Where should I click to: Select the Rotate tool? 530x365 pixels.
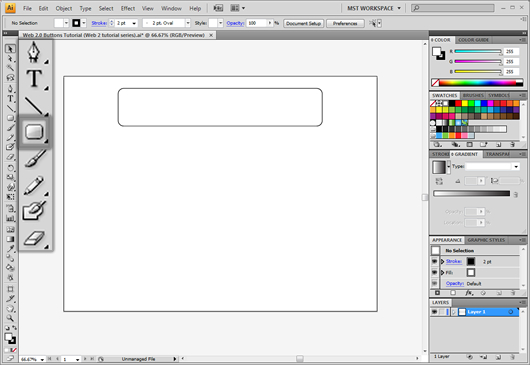(x=10, y=168)
